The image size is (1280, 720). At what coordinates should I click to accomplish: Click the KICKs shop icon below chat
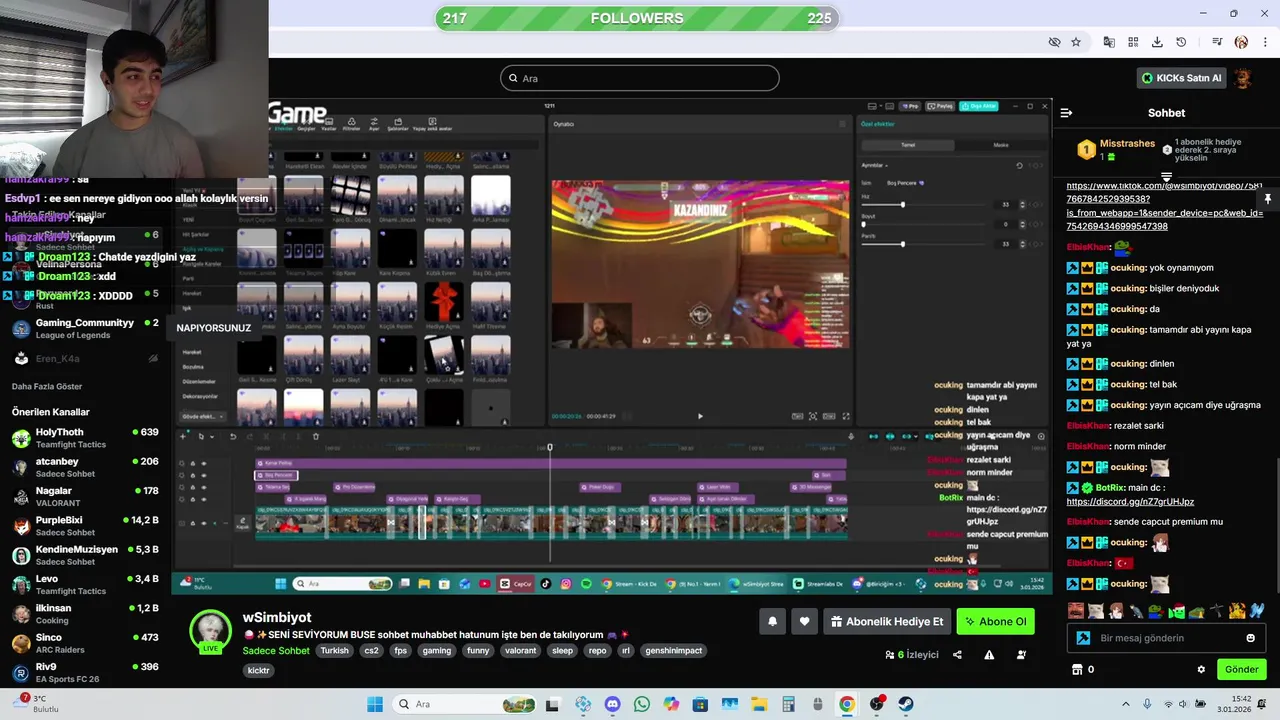point(1077,669)
